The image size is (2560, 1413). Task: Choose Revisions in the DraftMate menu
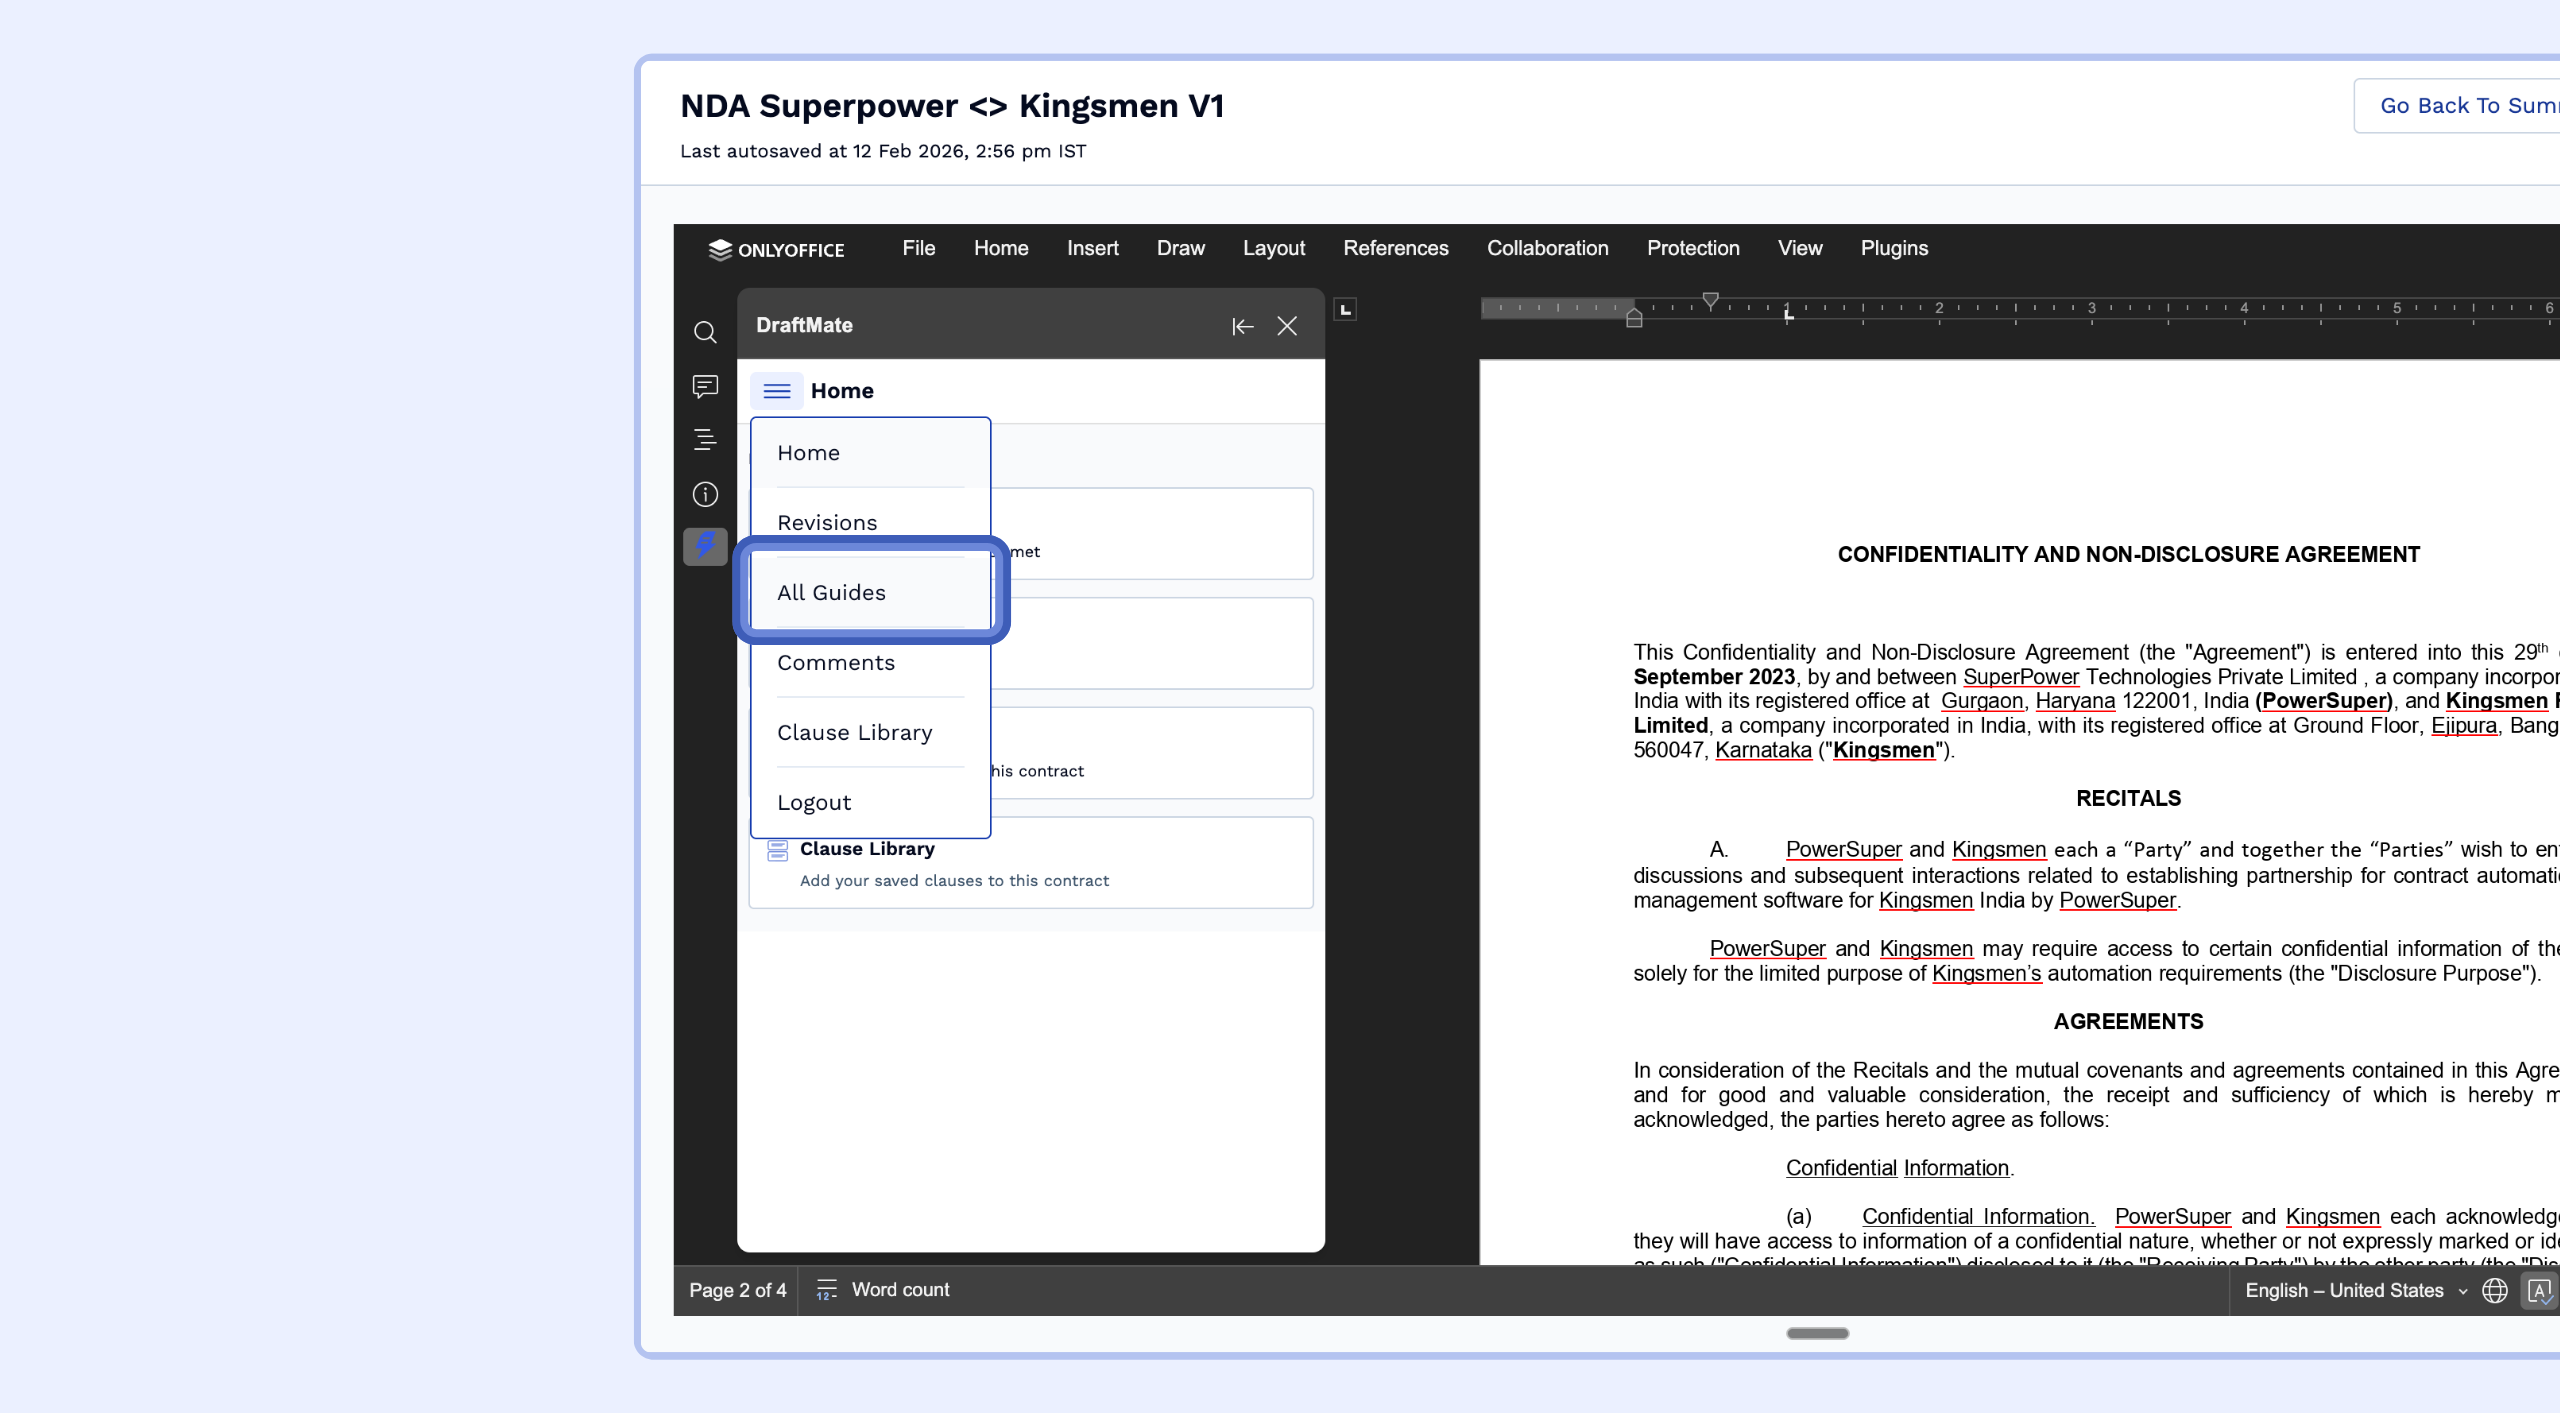827,523
